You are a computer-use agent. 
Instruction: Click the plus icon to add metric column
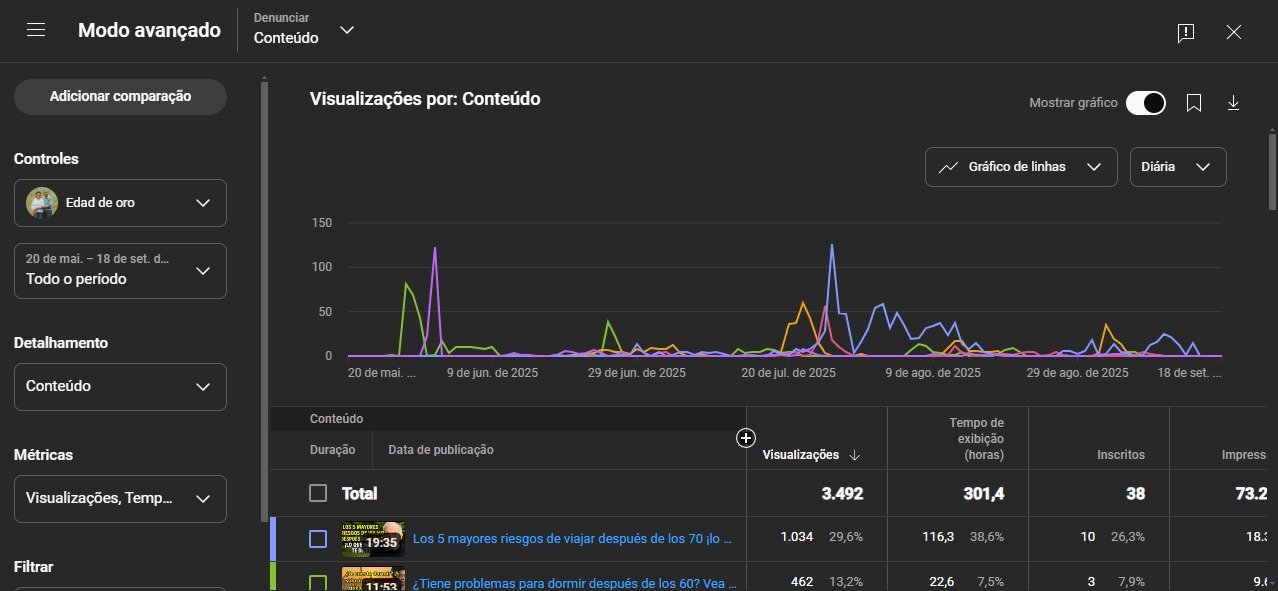click(745, 437)
